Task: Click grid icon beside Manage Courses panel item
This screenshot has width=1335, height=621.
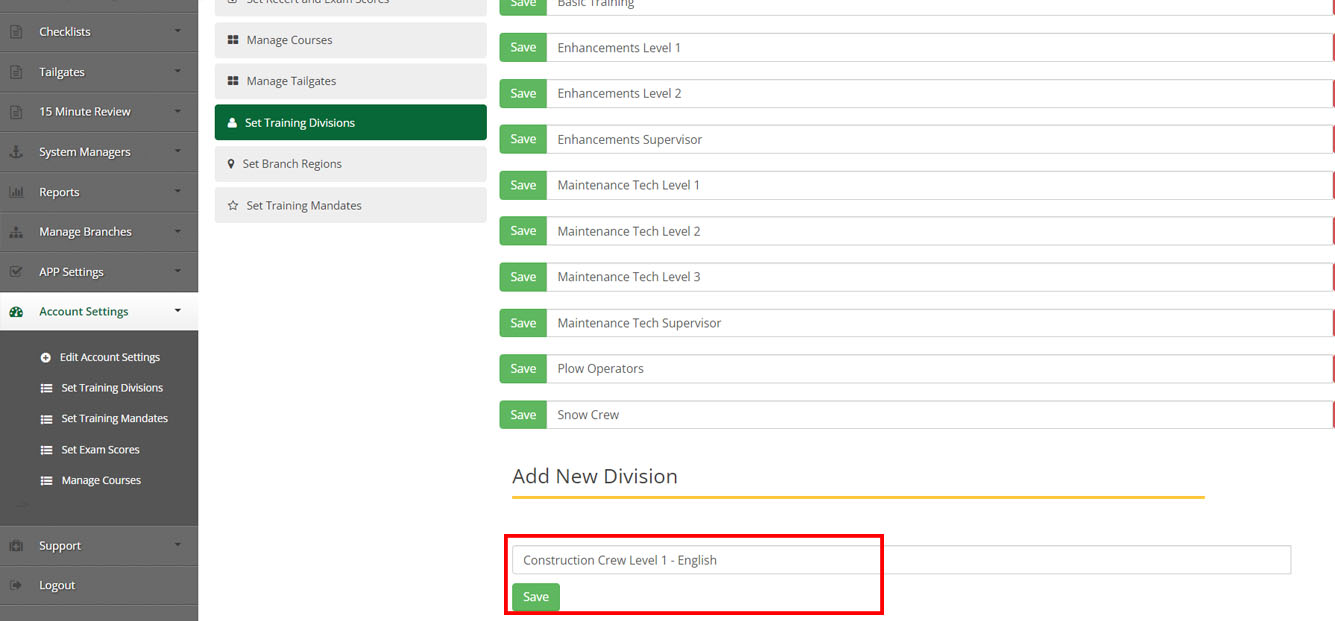Action: [x=233, y=40]
